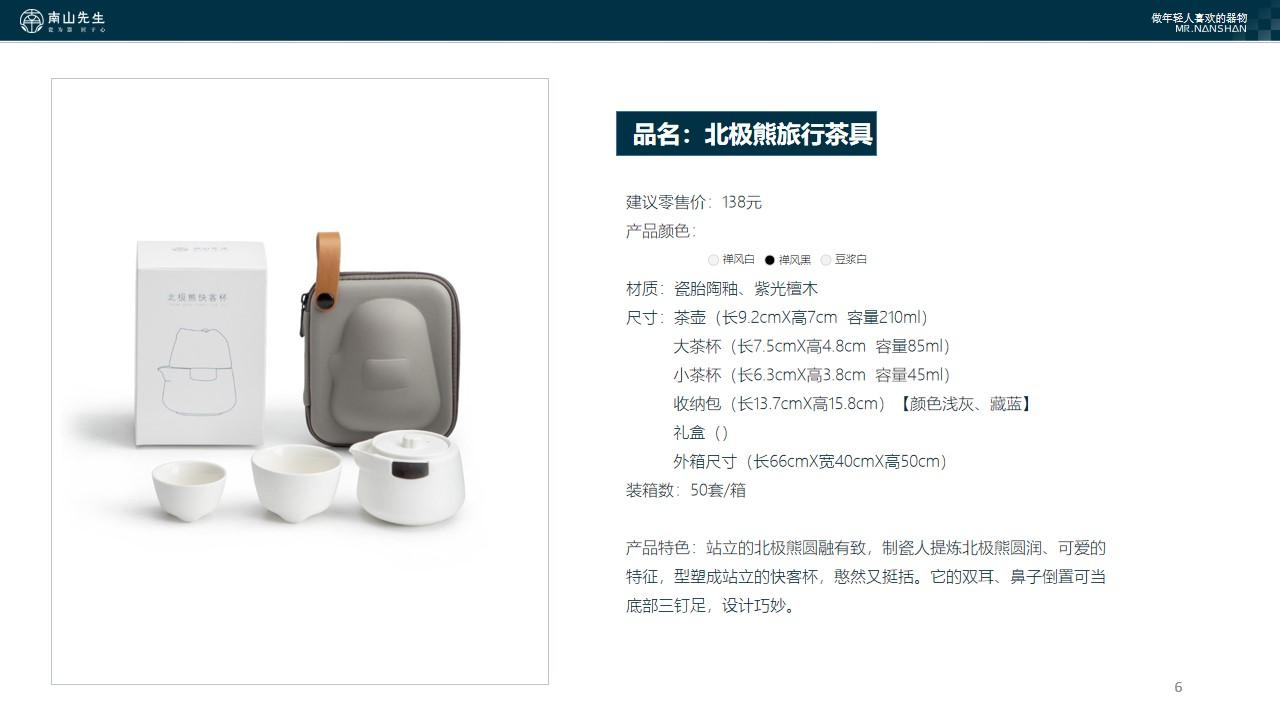Select the 禅风黑 black color dot
Viewport: 1280px width, 720px height.
coord(769,260)
